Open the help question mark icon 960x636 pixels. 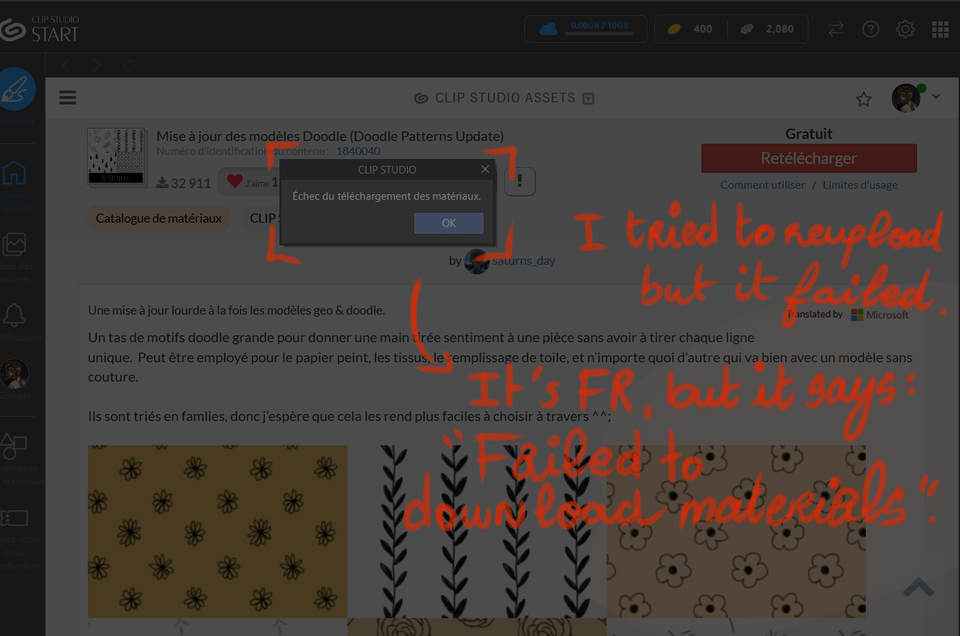point(870,29)
